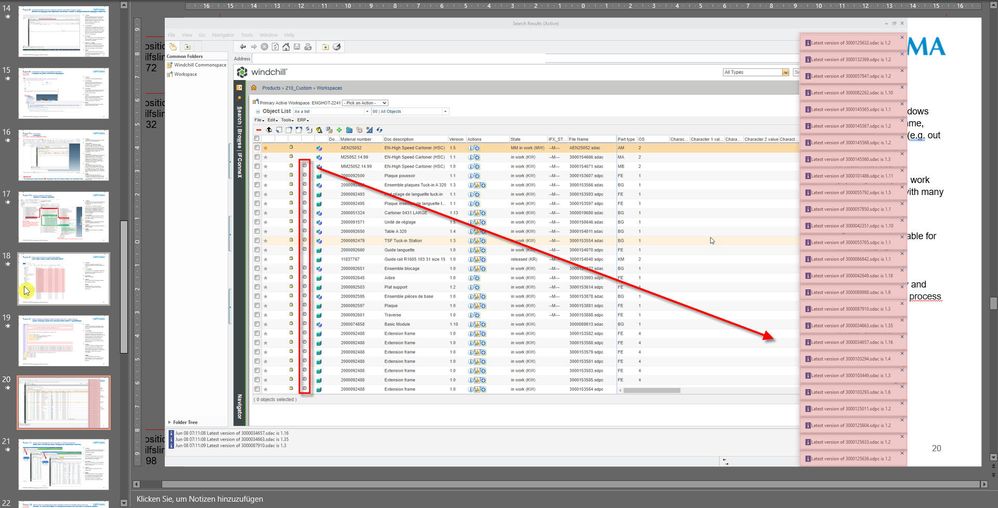Click the green plus add icon in table toolbar
Screen dimensions: 998x508
coord(341,129)
